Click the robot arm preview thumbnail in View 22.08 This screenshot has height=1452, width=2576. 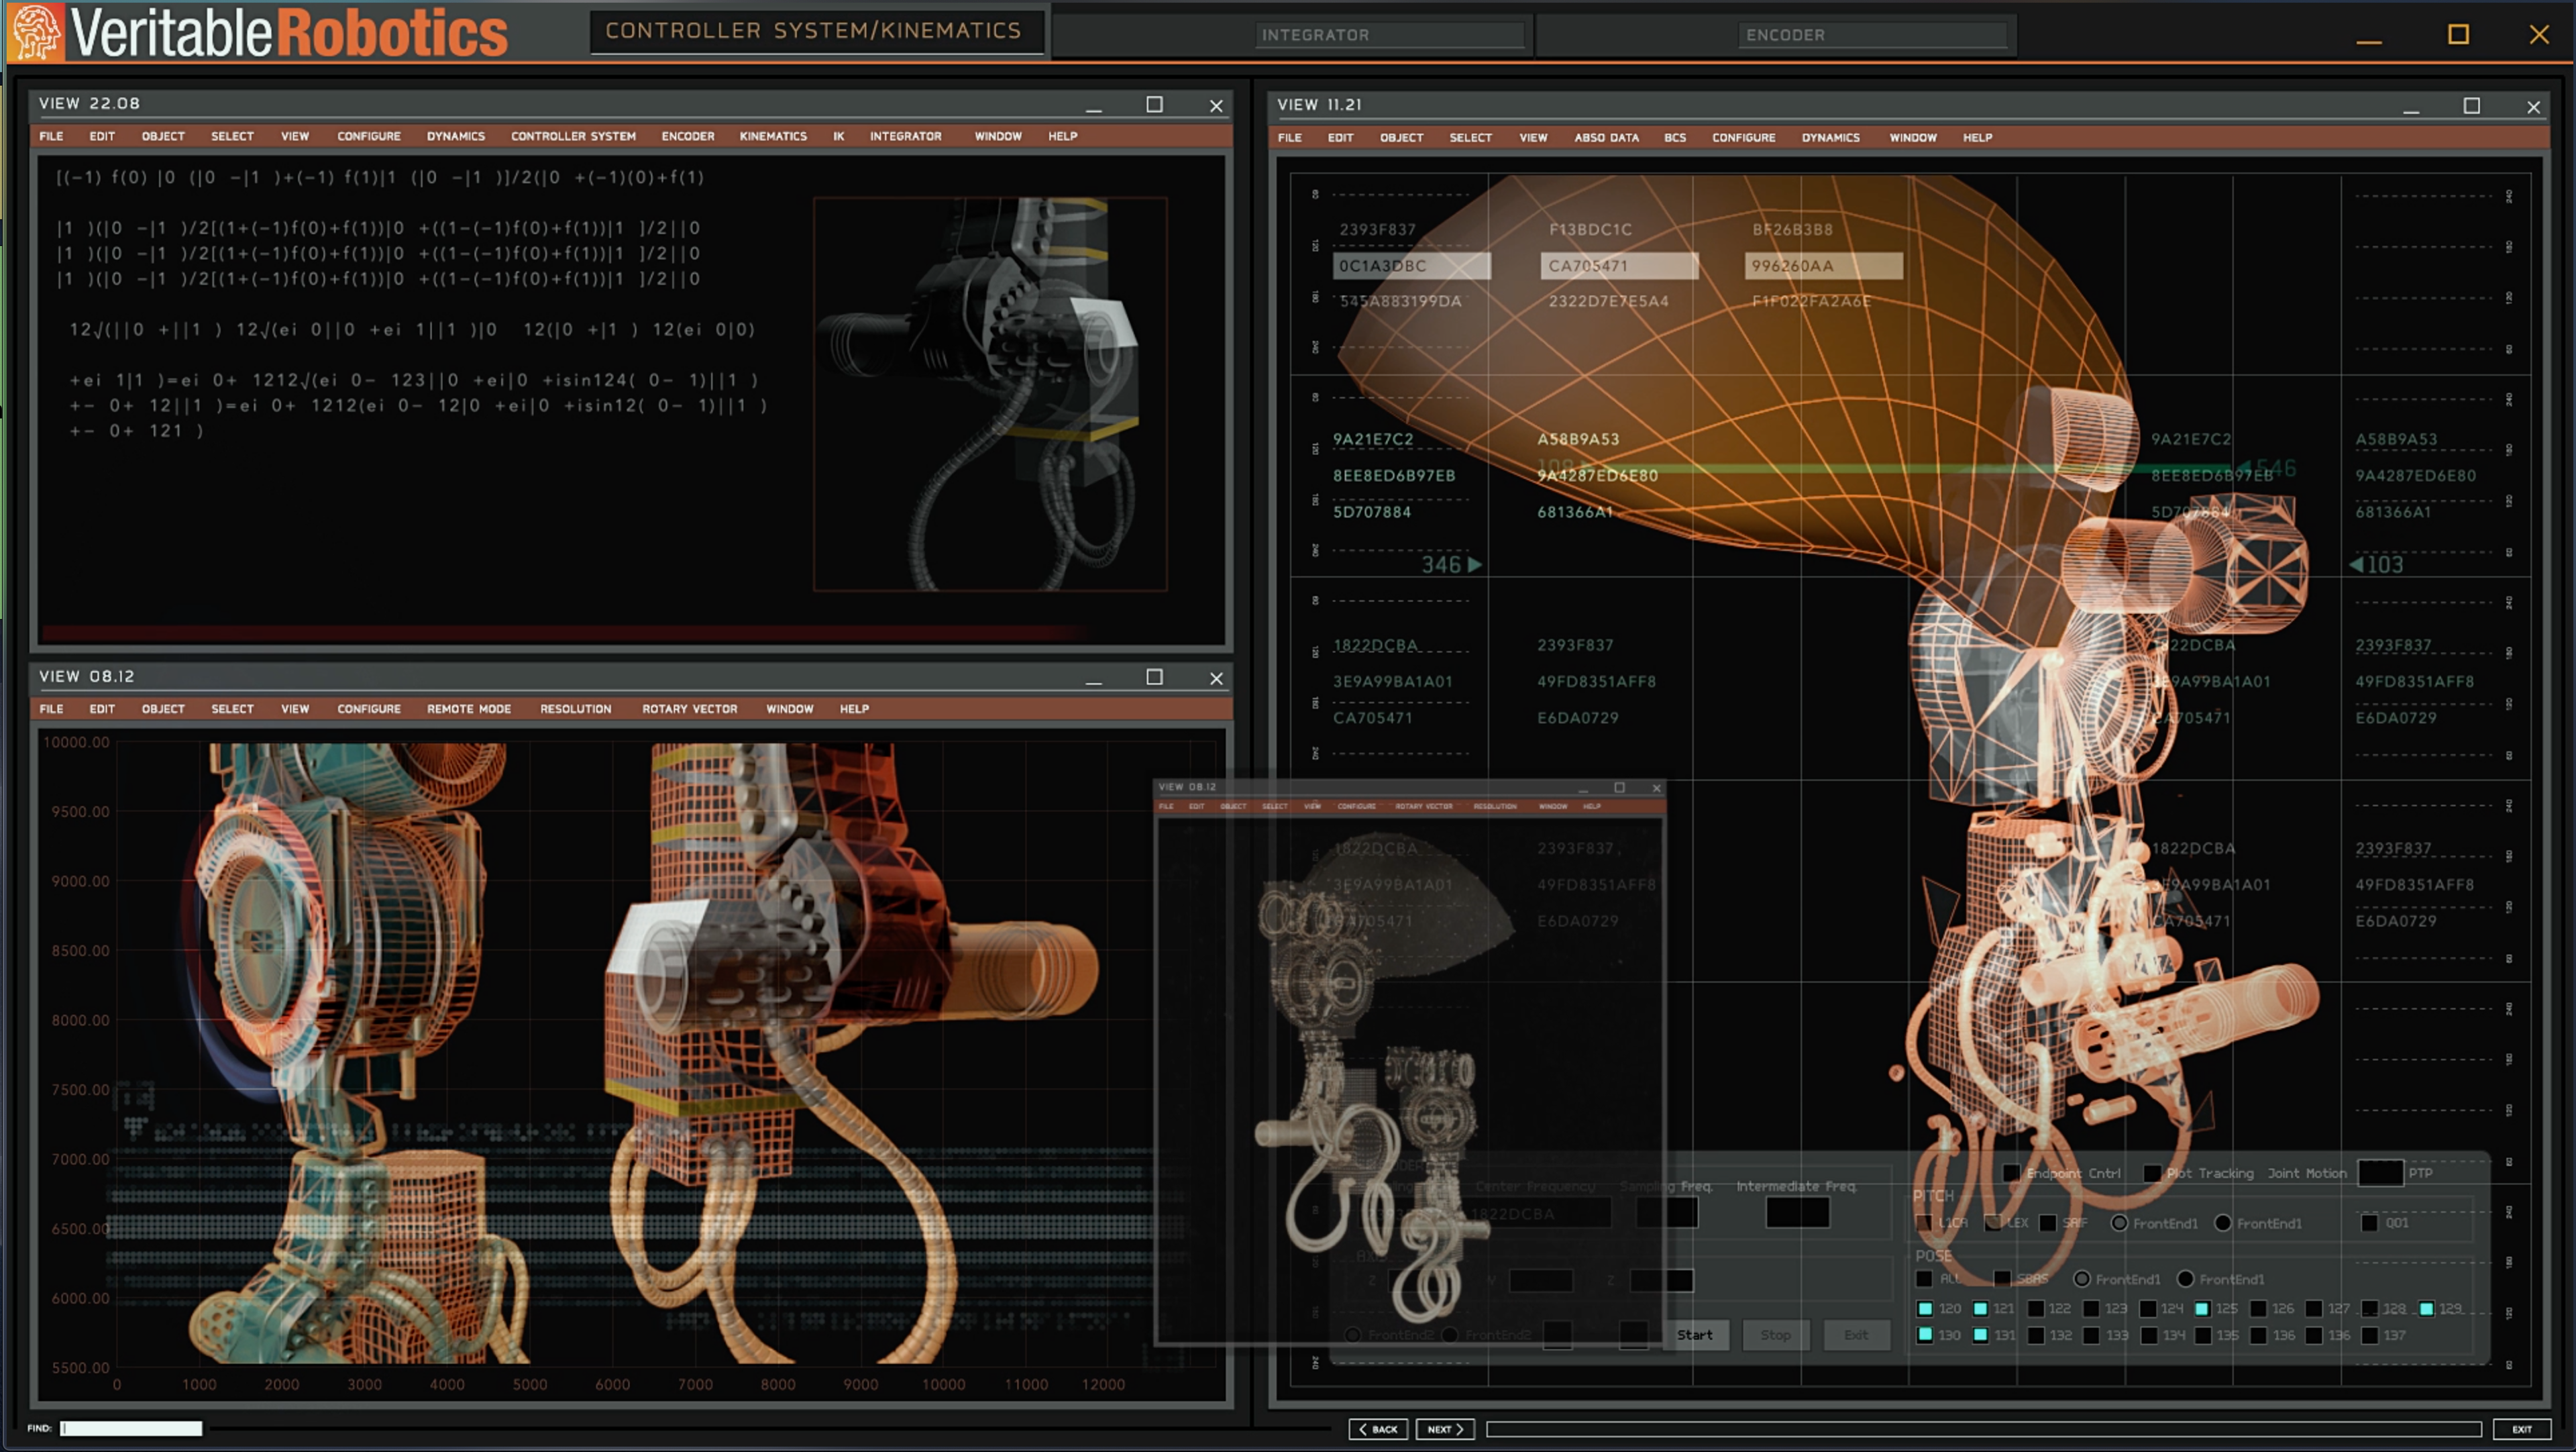(989, 394)
